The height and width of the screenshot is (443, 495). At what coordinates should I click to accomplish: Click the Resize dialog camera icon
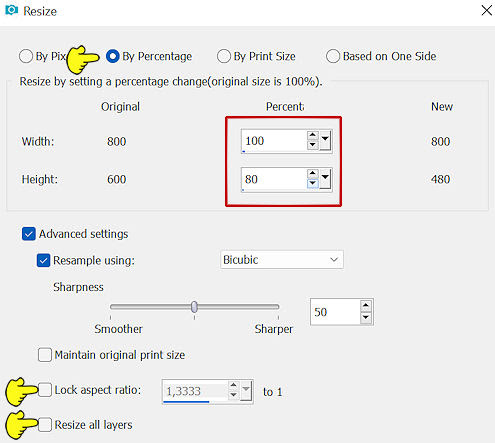pos(11,10)
